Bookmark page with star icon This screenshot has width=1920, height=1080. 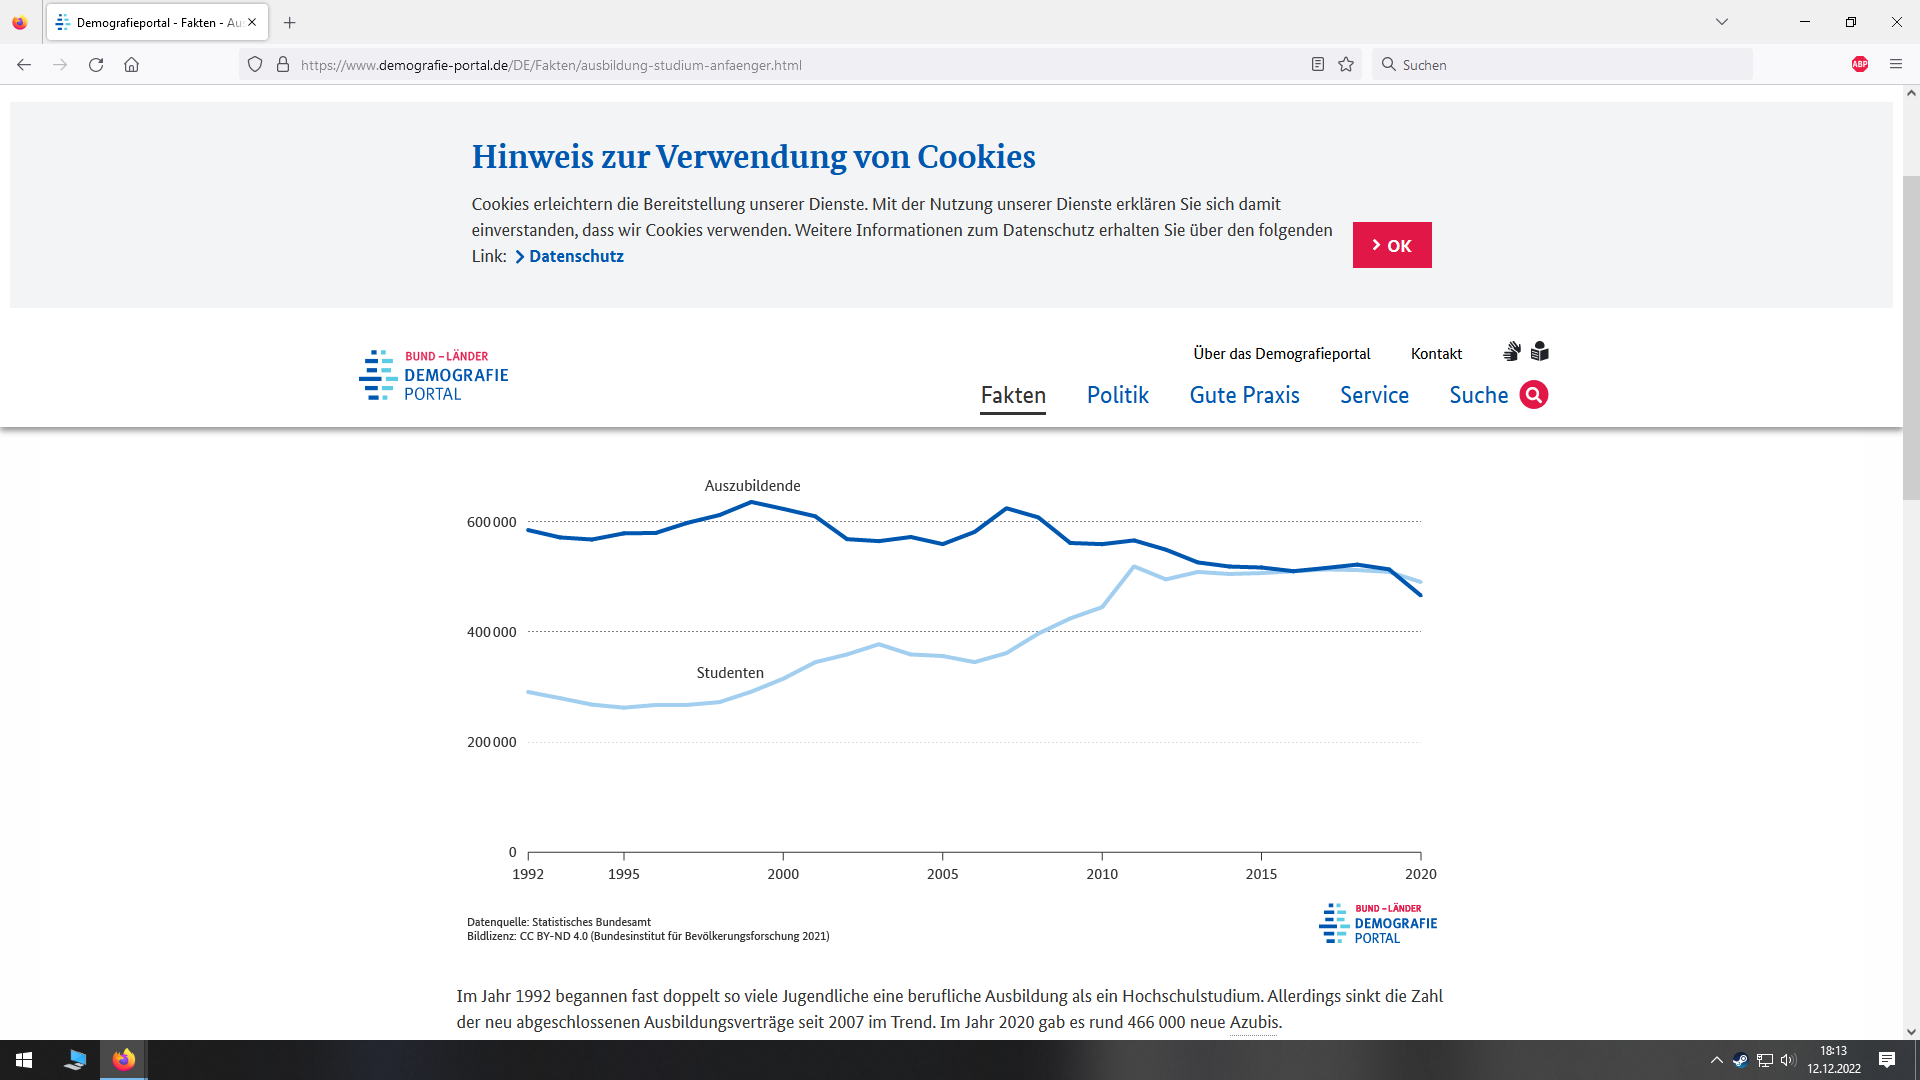coord(1346,65)
